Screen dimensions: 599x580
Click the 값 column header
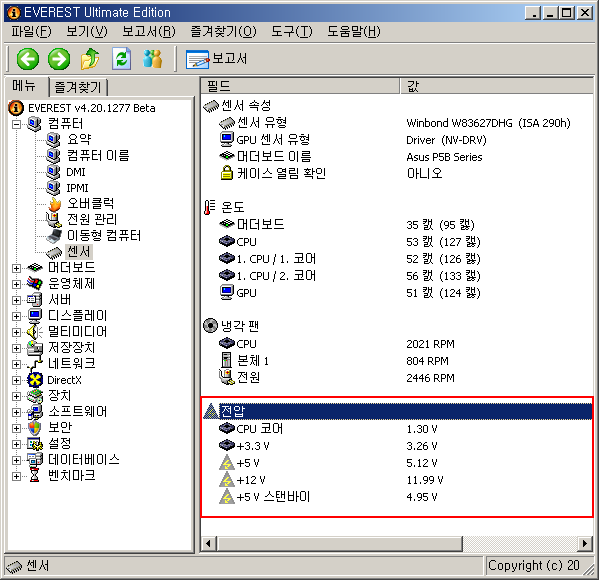click(497, 86)
